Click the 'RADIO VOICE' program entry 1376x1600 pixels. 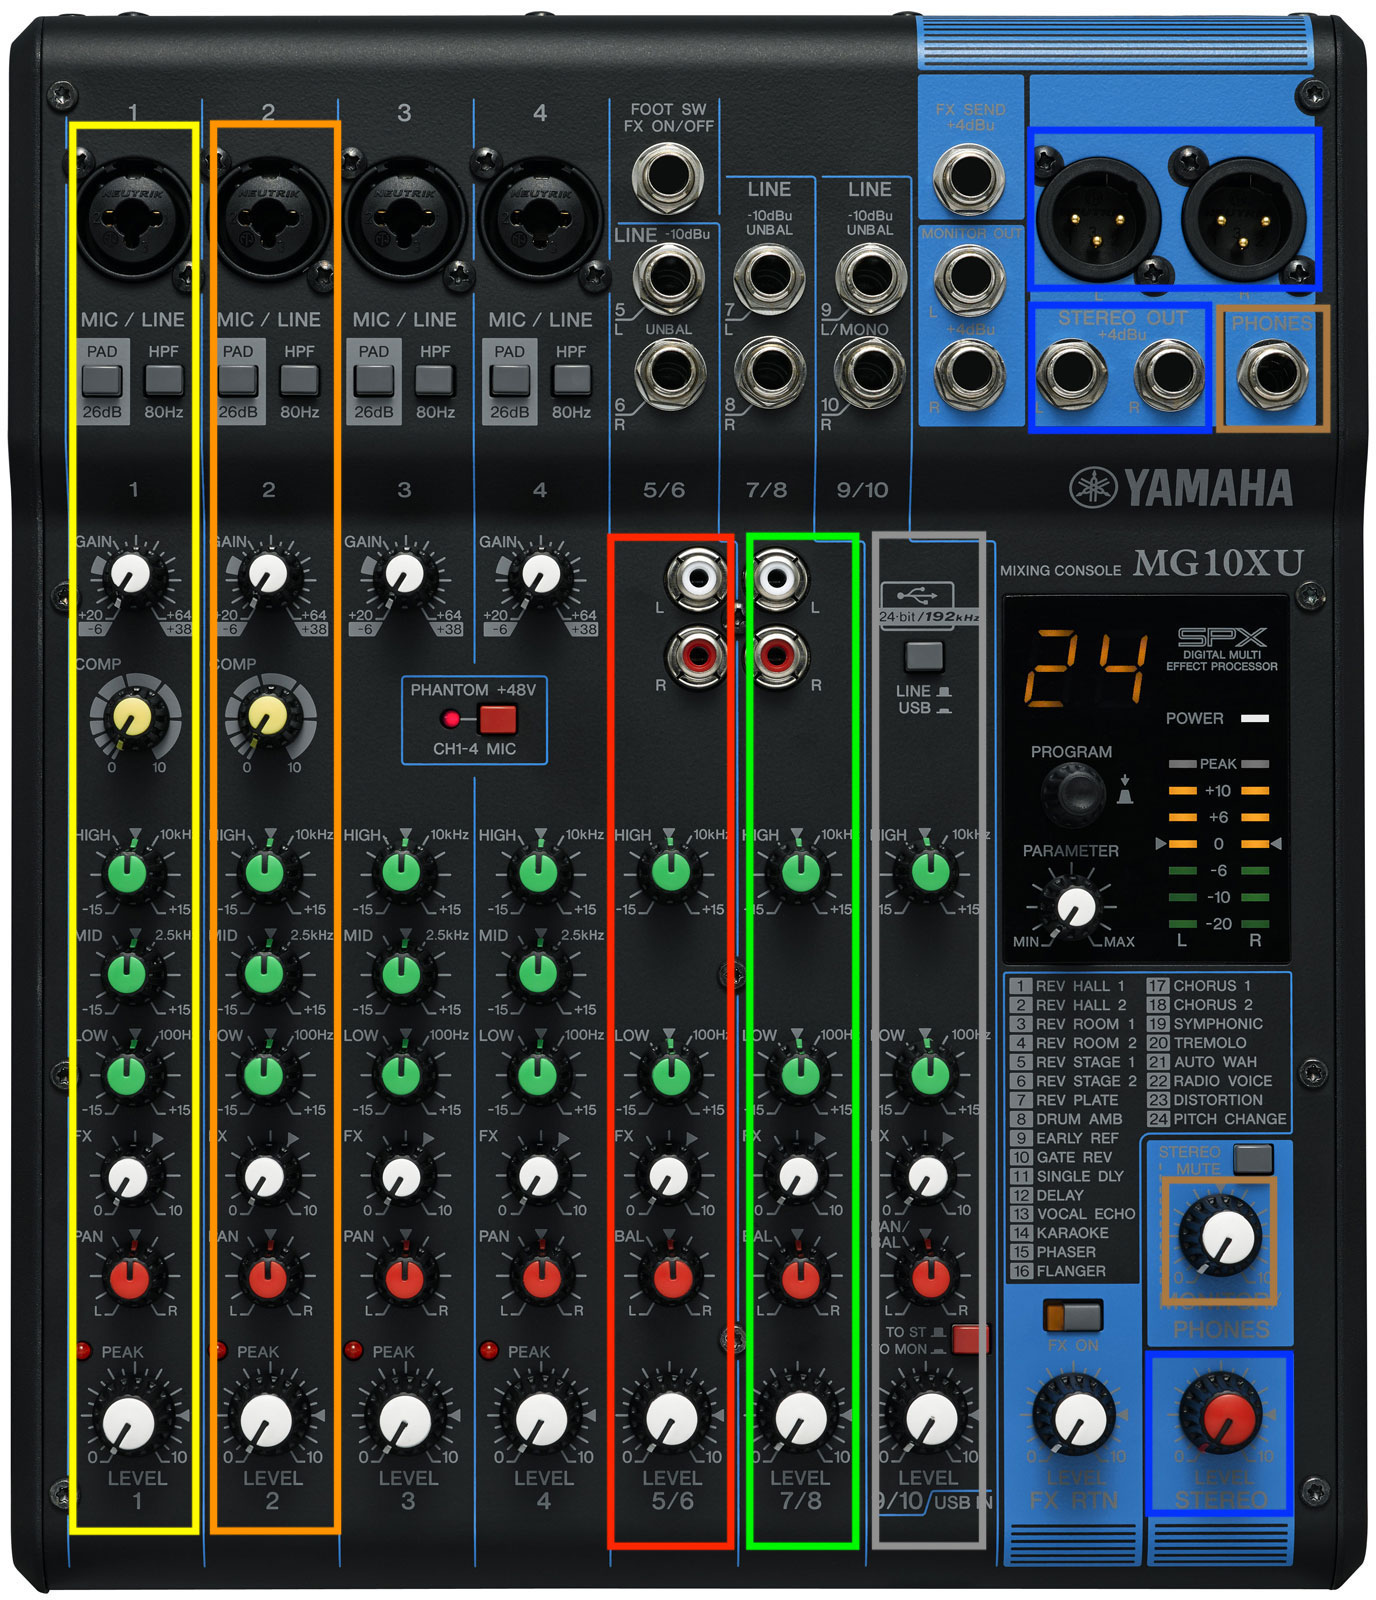click(1210, 1080)
